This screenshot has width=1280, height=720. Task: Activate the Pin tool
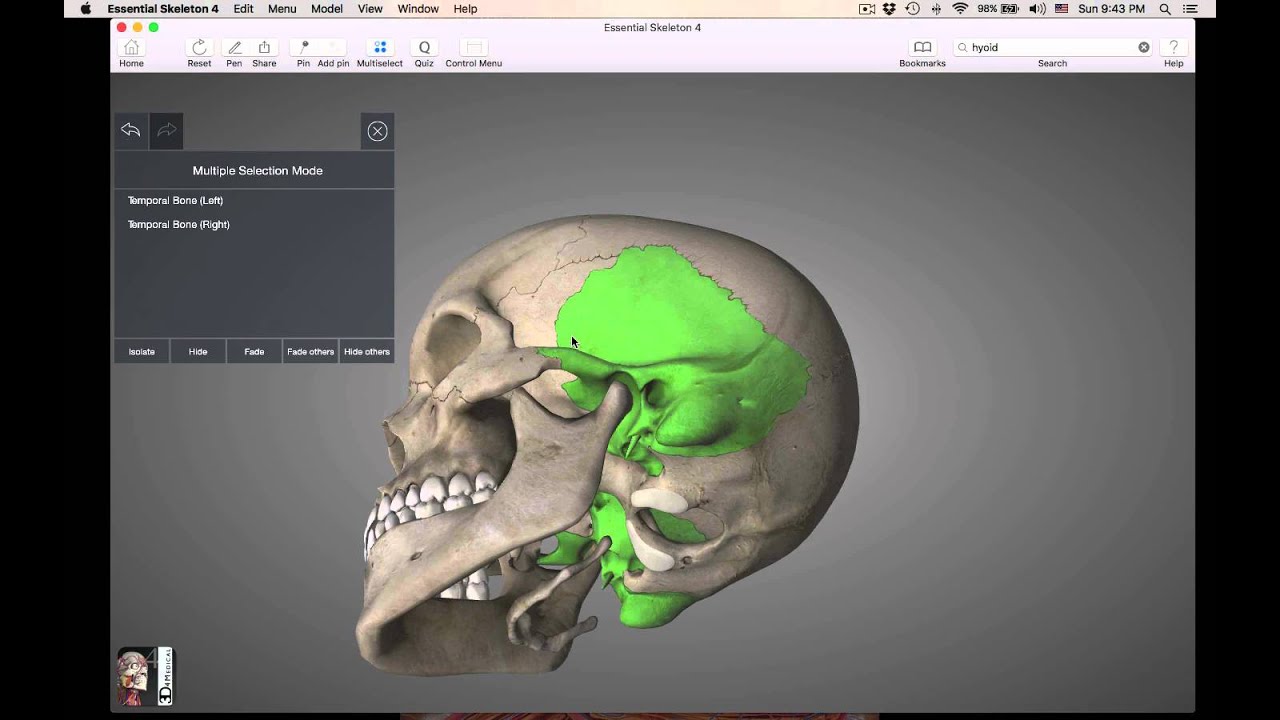pos(303,53)
